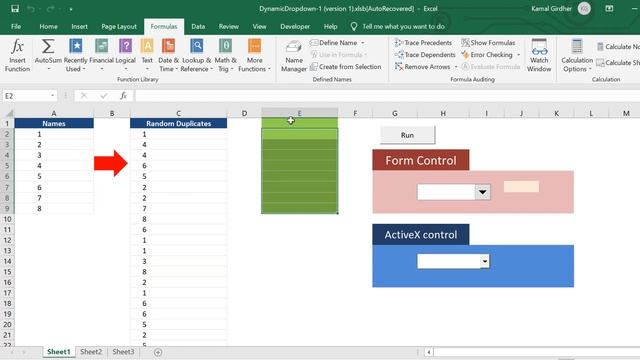
Task: Select column A header
Action: pyautogui.click(x=54, y=113)
